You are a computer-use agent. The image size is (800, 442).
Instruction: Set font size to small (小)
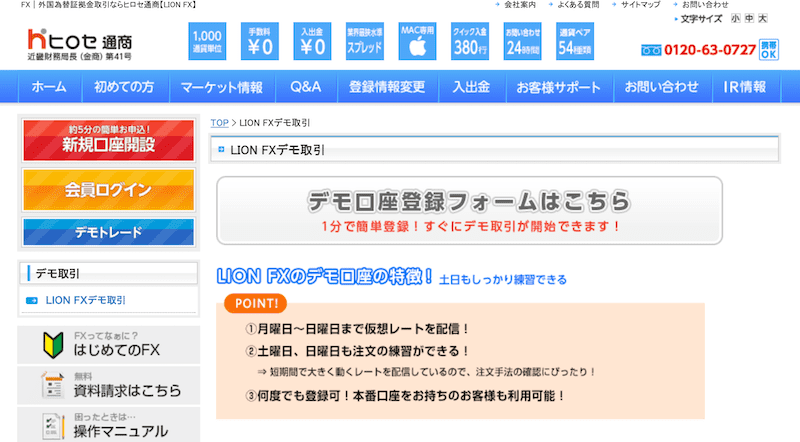tap(735, 18)
